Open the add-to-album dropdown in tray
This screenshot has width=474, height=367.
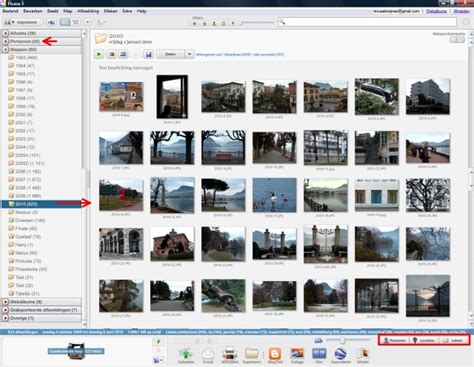[x=158, y=360]
